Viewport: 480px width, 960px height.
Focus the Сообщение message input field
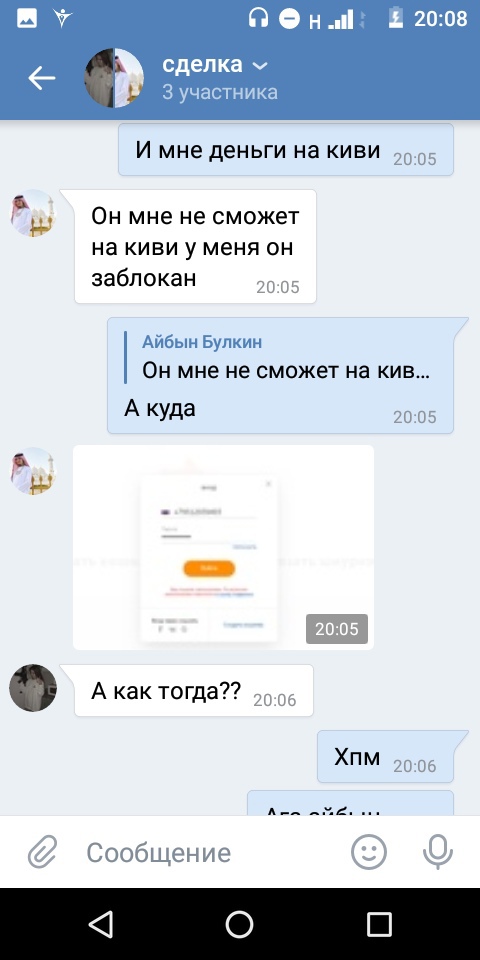(x=208, y=852)
